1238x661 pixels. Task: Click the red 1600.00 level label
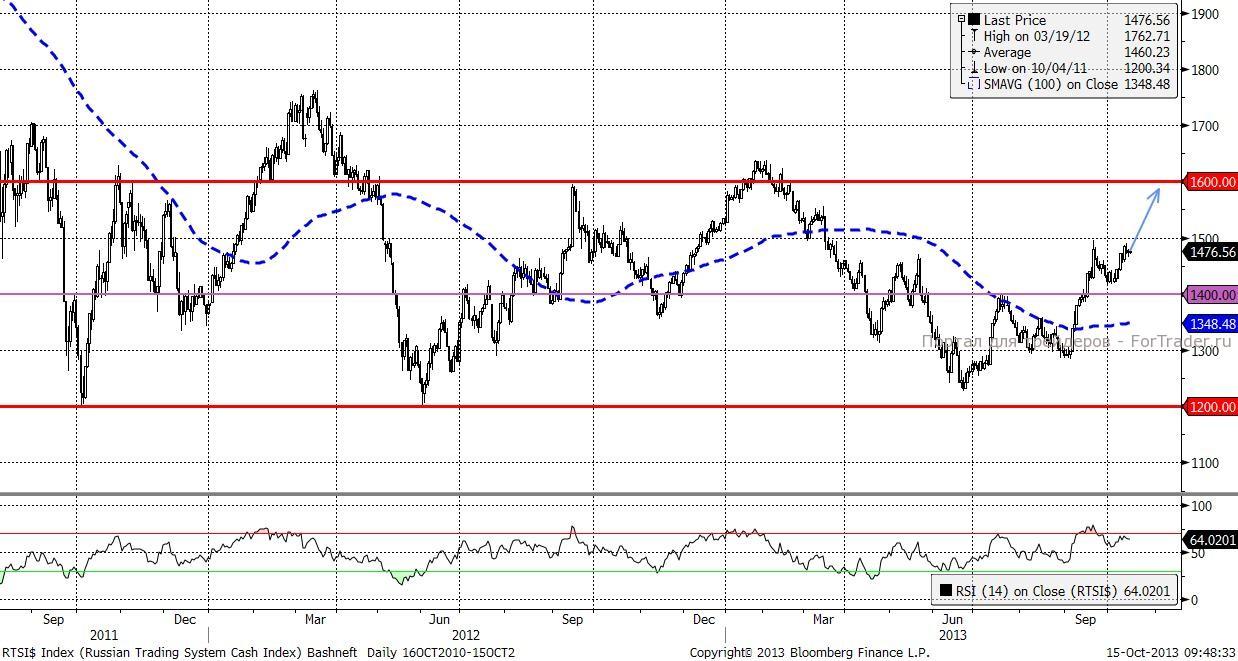click(1211, 182)
